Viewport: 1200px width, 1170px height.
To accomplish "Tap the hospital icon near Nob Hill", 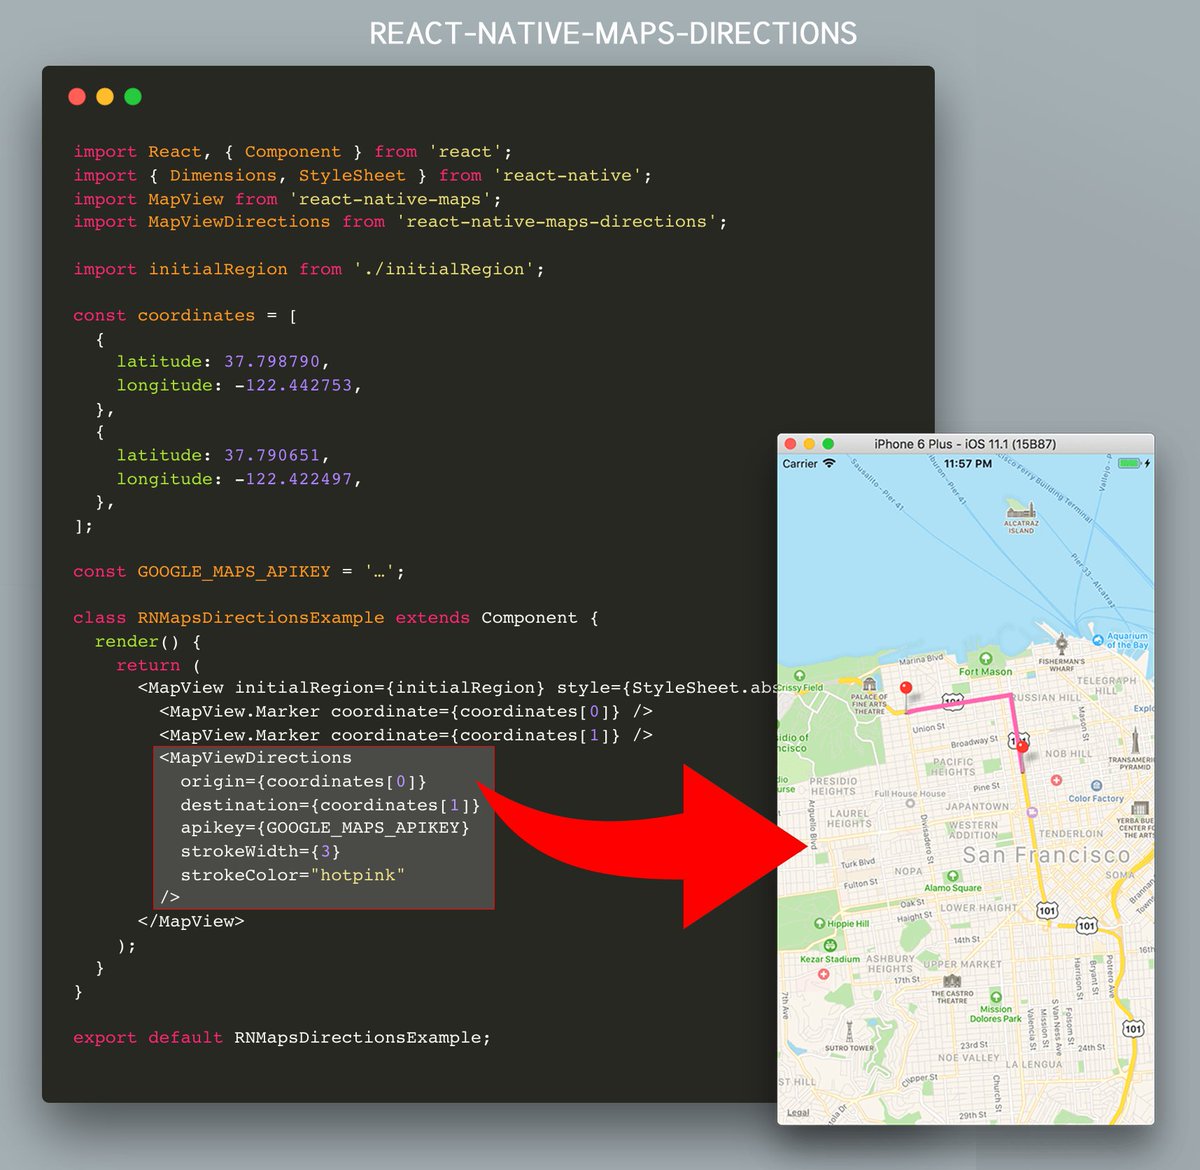I will point(1056,780).
